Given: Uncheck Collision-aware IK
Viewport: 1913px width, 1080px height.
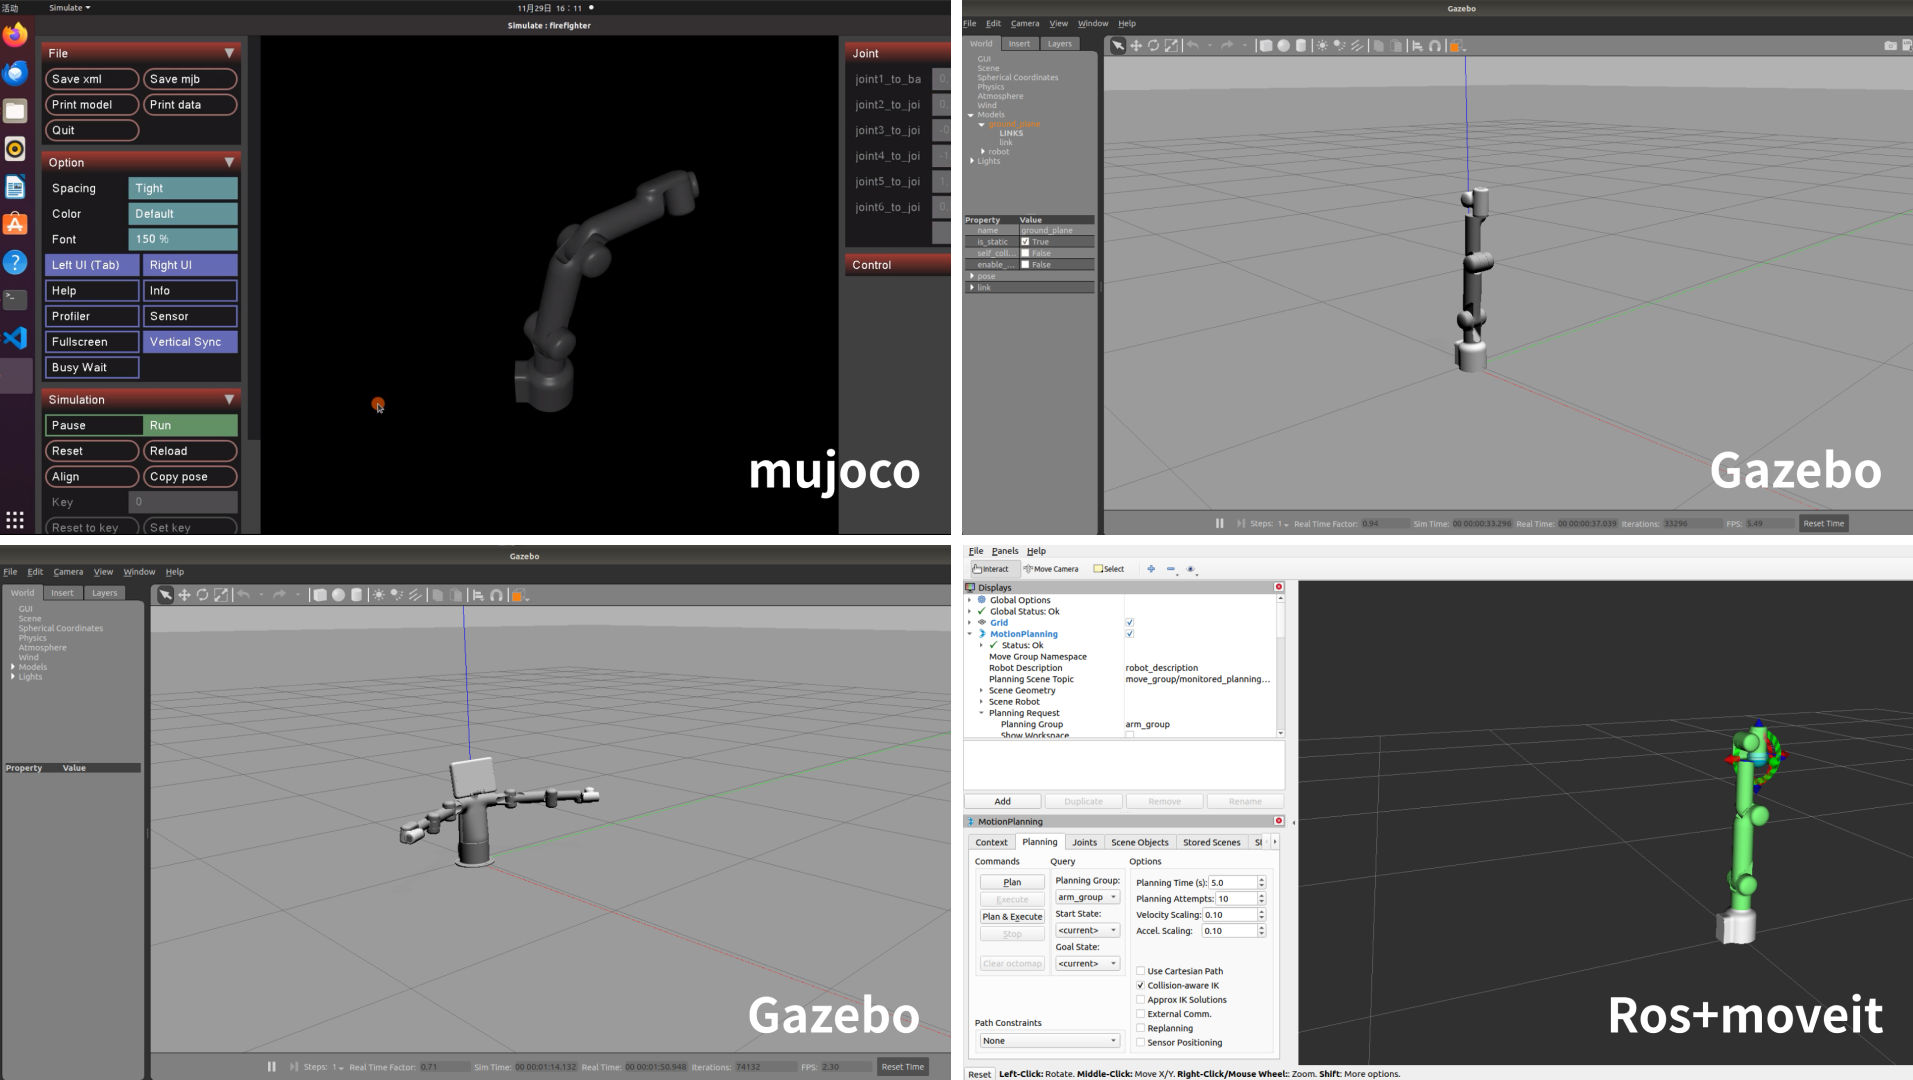Looking at the screenshot, I should (x=1141, y=985).
